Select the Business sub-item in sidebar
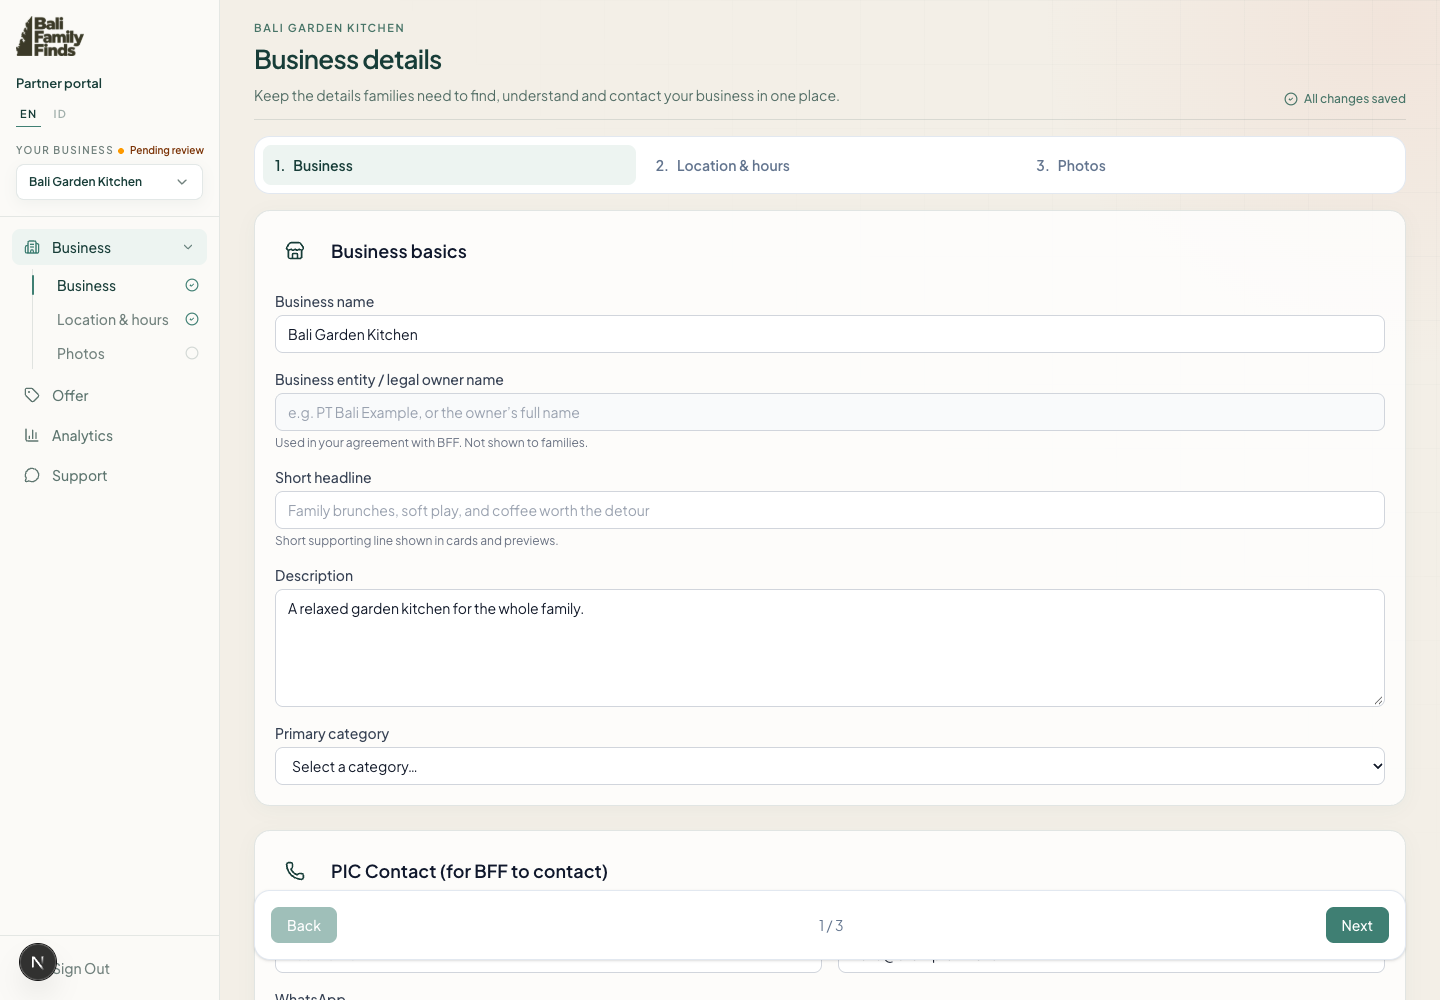 coord(87,285)
